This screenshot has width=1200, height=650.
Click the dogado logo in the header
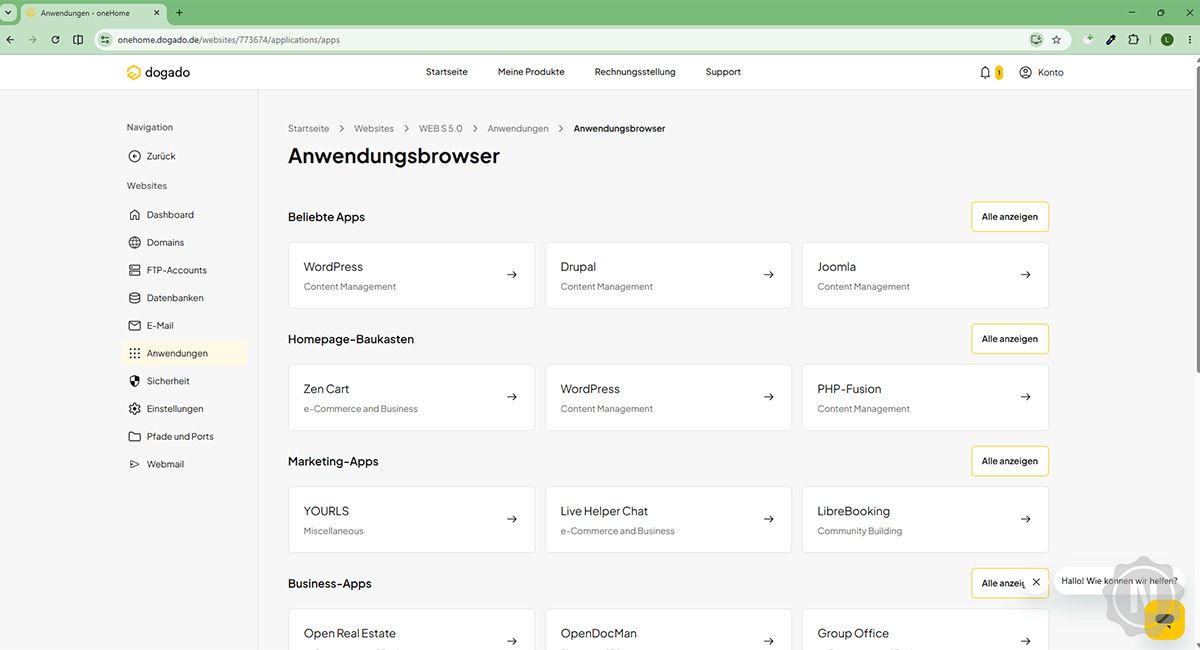click(158, 72)
